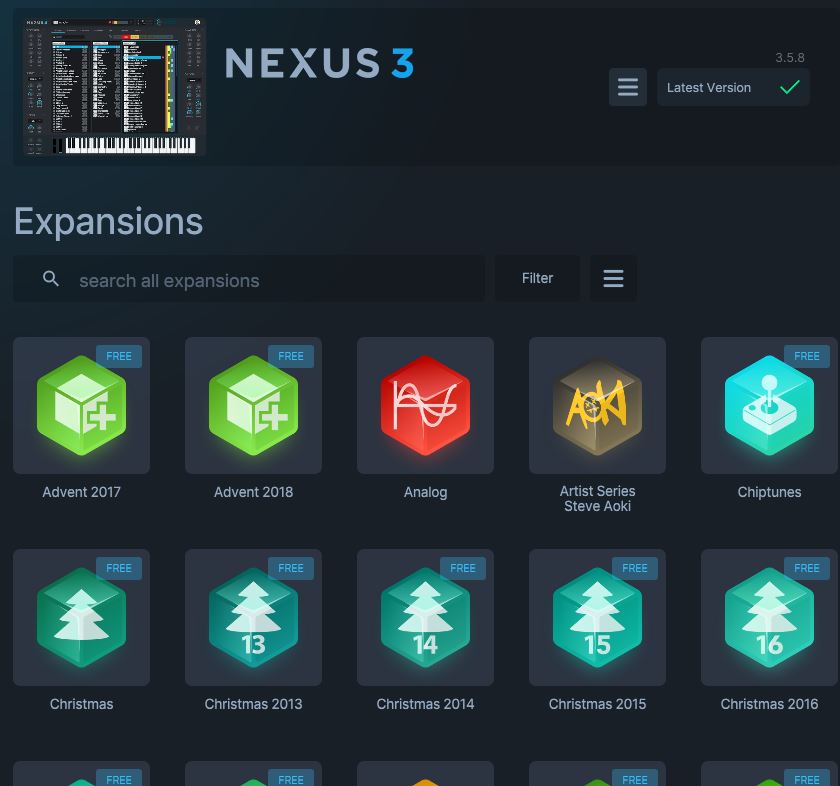Viewport: 840px width, 786px height.
Task: Open the Christmas 2014 expansion icon
Action: click(x=425, y=617)
